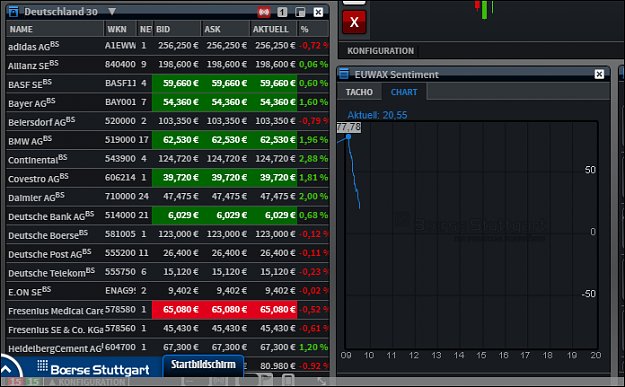Select the Continental row name
This screenshot has width=625, height=387.
pyautogui.click(x=37, y=159)
